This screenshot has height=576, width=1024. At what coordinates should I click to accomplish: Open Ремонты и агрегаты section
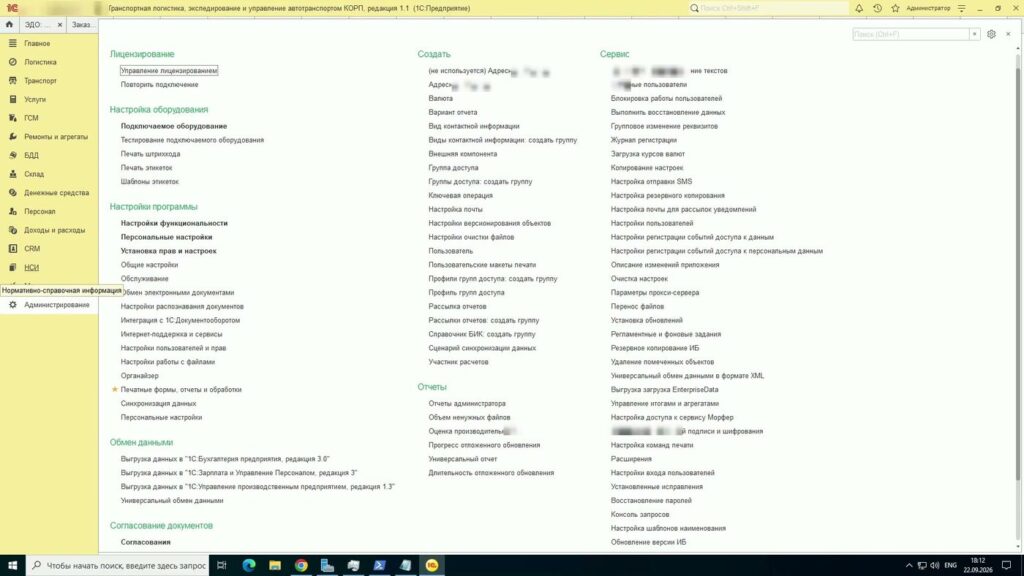[x=56, y=136]
